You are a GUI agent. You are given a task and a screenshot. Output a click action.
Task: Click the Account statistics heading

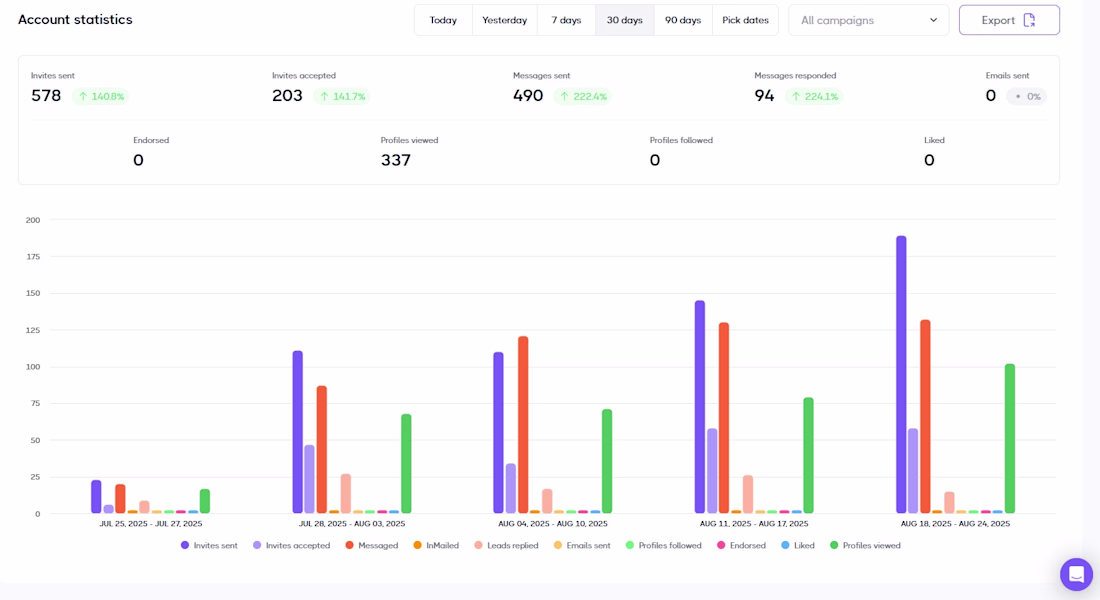tap(75, 20)
